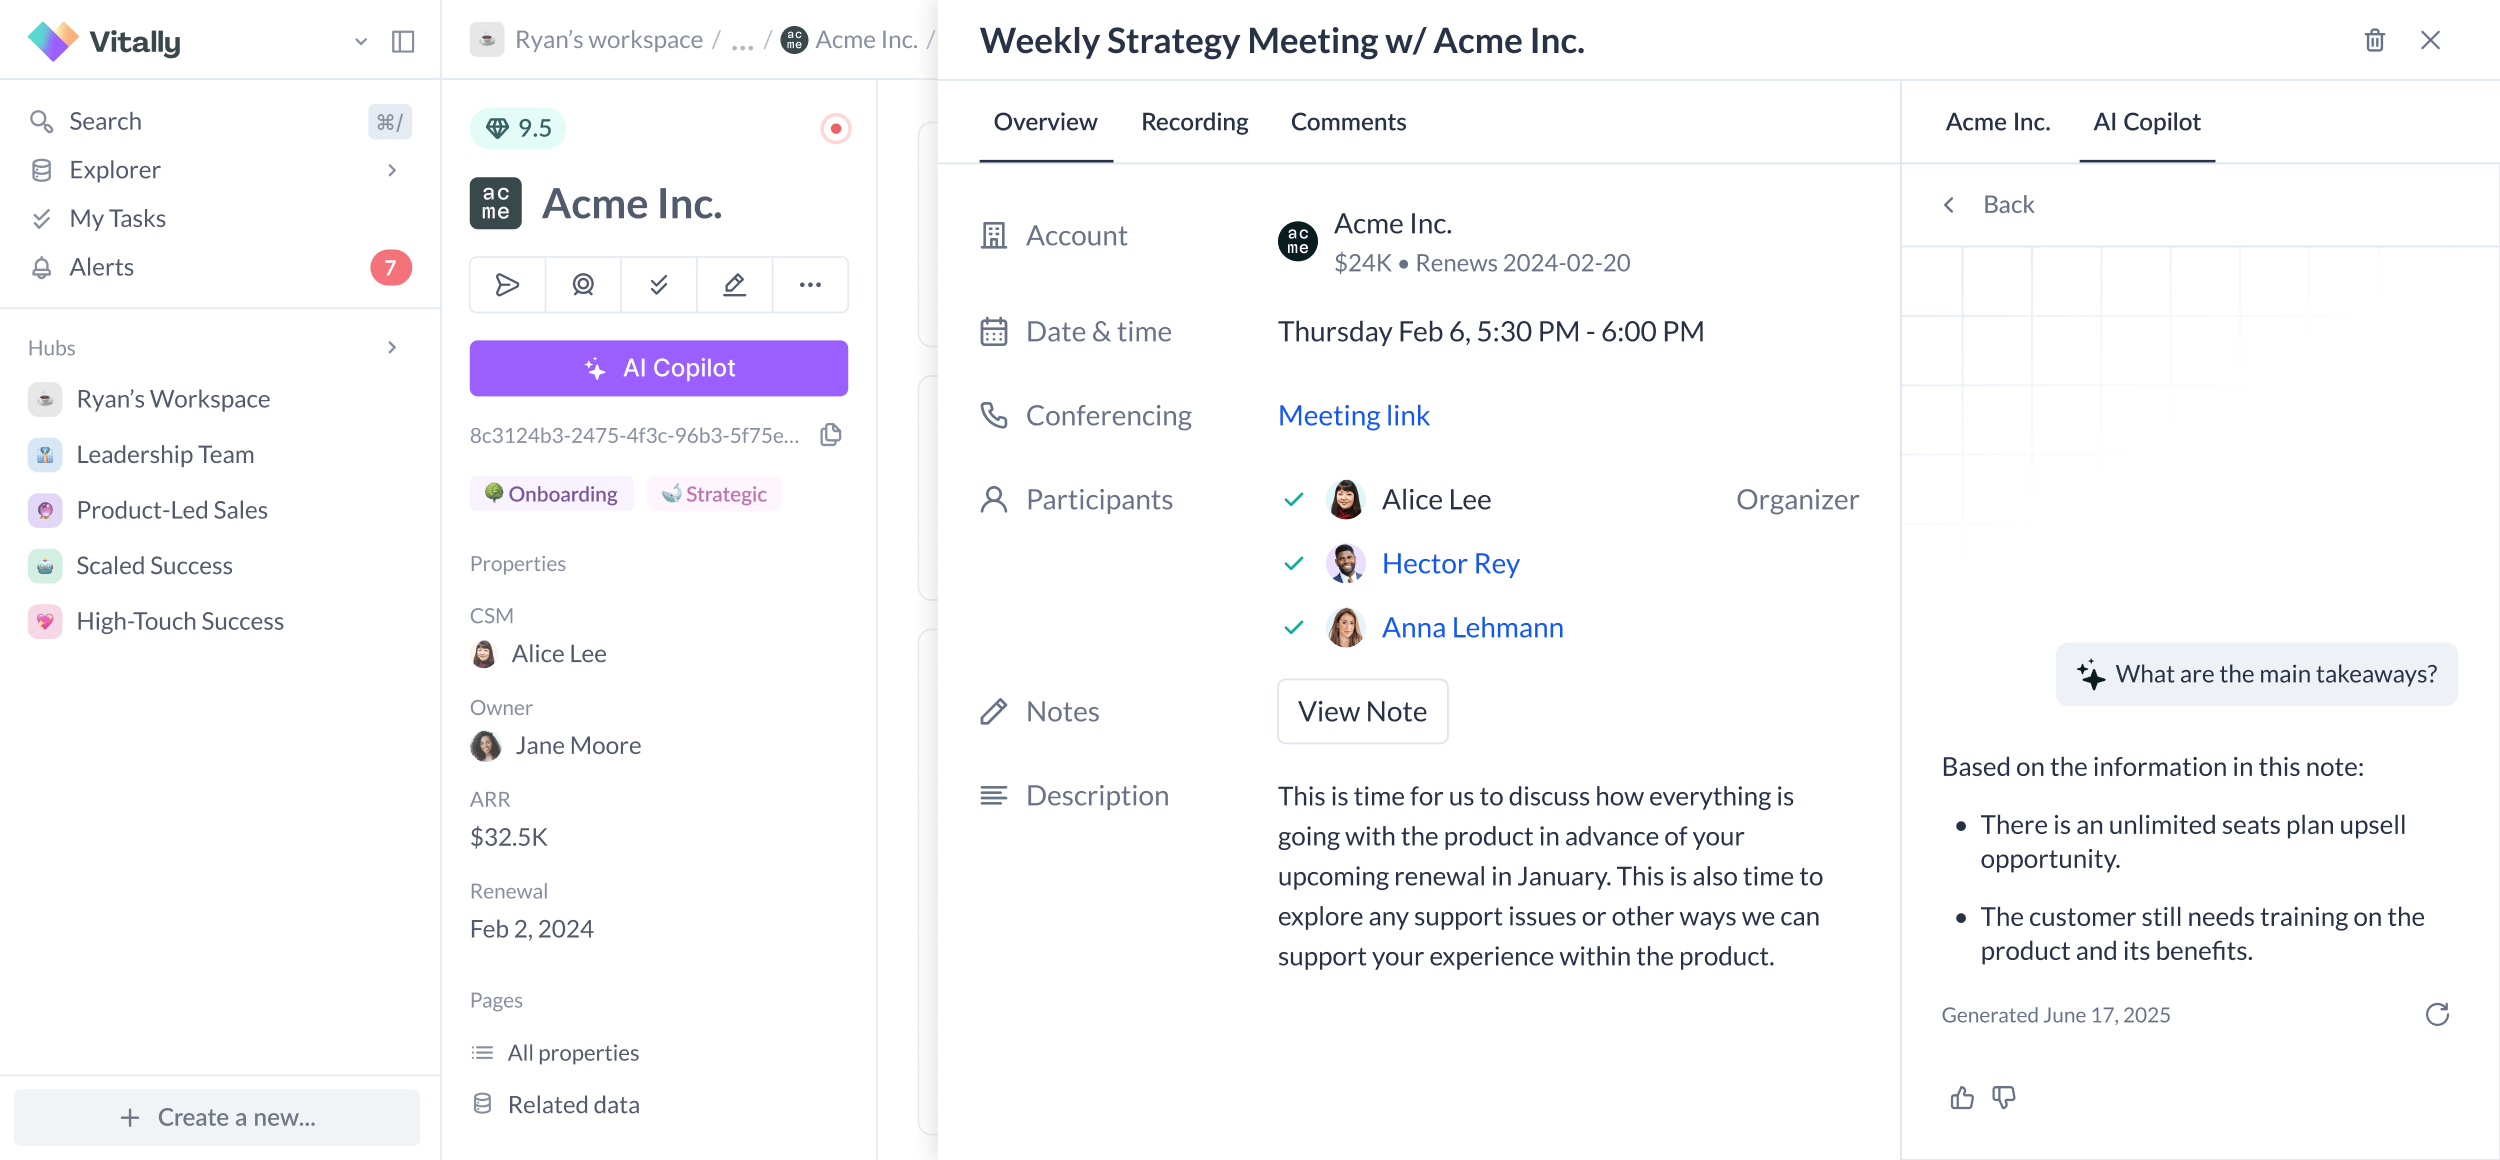Image resolution: width=2500 pixels, height=1160 pixels.
Task: Open Hector Rey participant profile
Action: 1450,563
